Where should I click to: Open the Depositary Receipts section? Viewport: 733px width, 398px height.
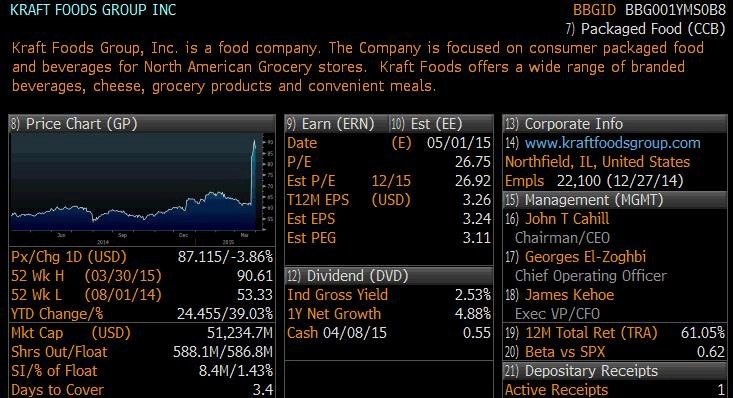pos(615,371)
